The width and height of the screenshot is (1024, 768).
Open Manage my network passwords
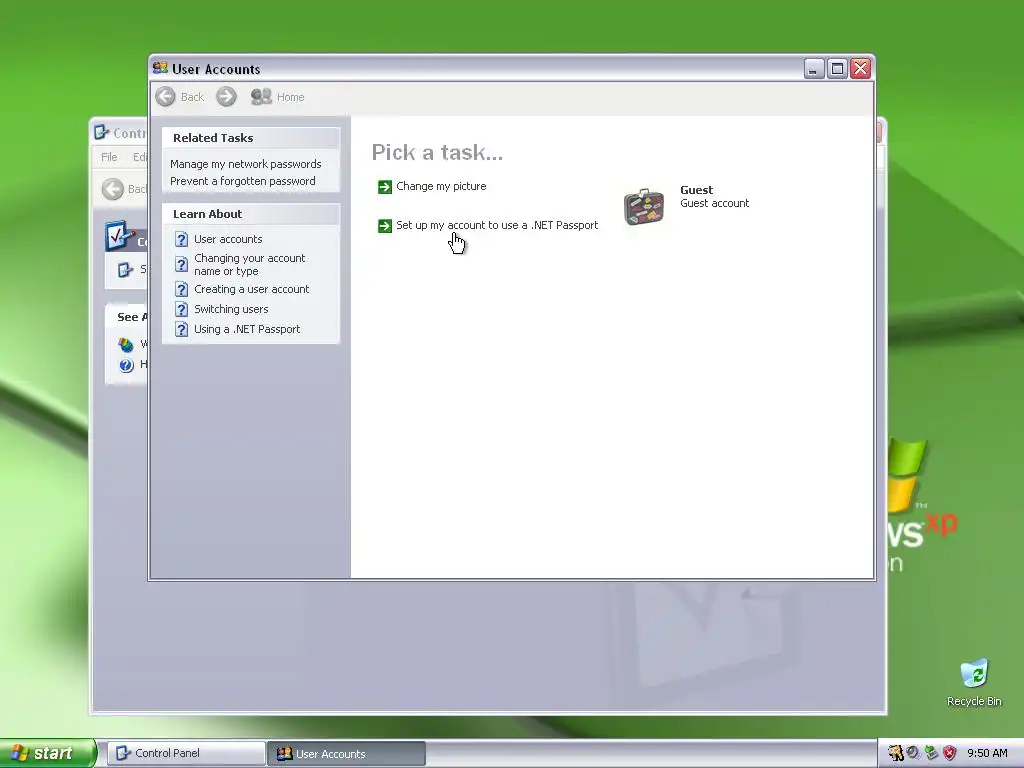(246, 164)
